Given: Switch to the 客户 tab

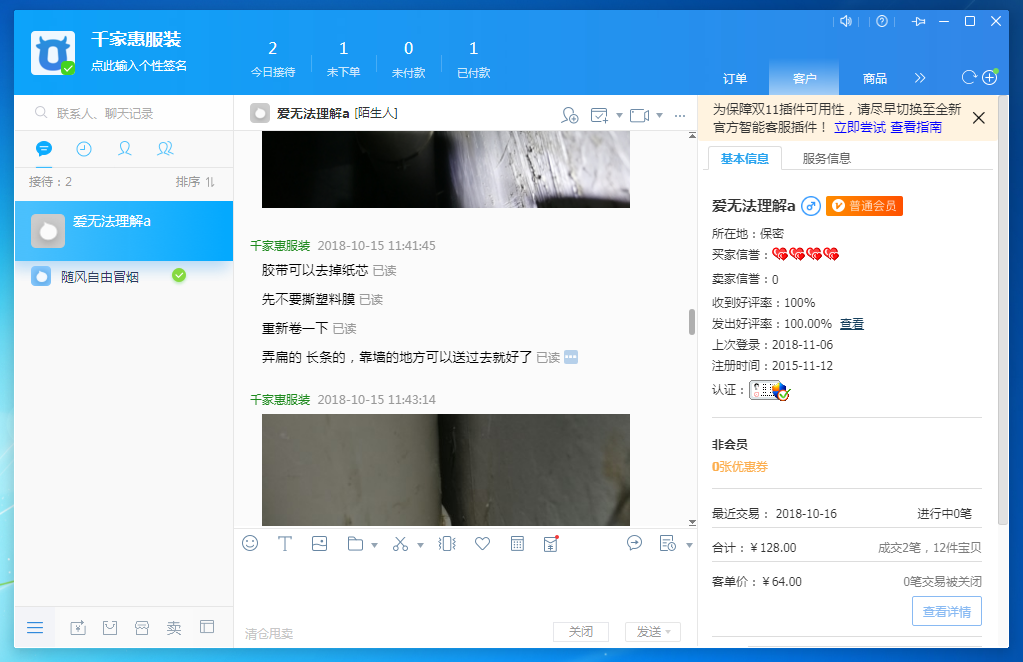Looking at the screenshot, I should click(804, 78).
